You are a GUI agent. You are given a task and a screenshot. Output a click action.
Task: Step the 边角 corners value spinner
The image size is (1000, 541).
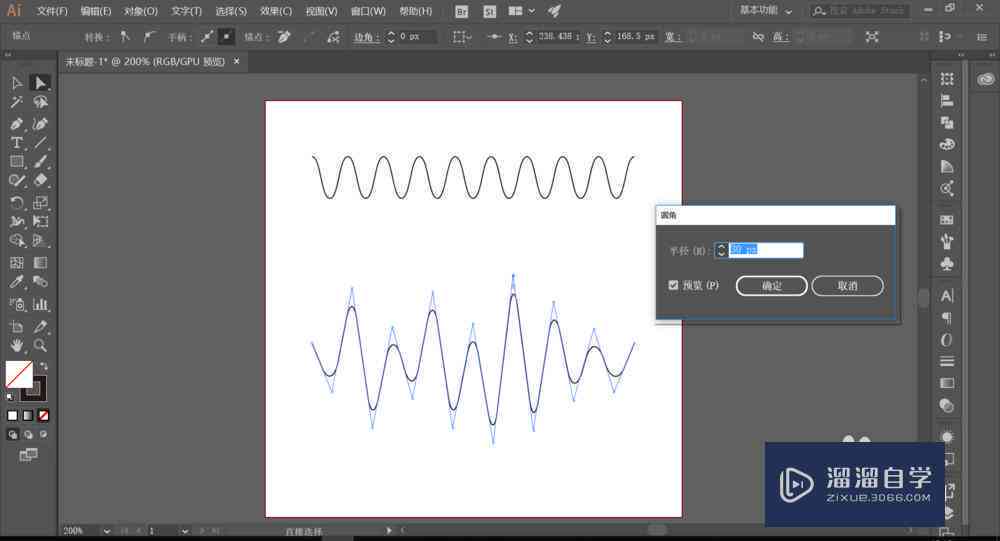(391, 37)
